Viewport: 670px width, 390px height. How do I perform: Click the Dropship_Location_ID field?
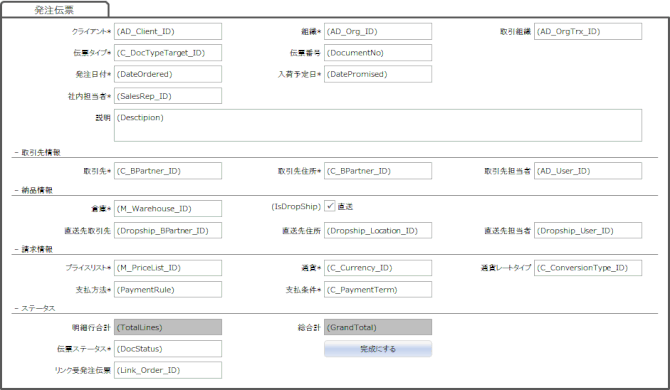point(378,231)
